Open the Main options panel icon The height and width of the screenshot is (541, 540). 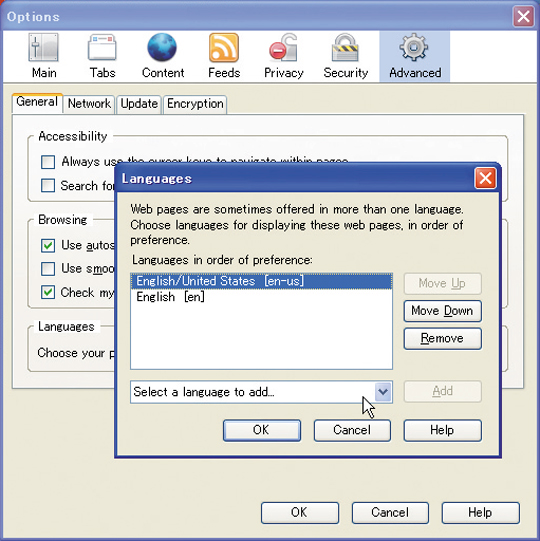coord(43,48)
